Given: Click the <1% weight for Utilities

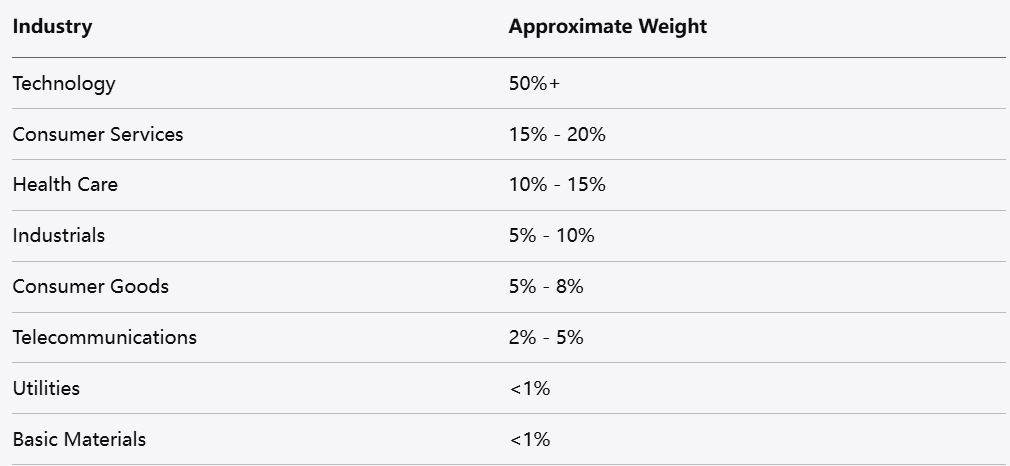Looking at the screenshot, I should pyautogui.click(x=529, y=388).
